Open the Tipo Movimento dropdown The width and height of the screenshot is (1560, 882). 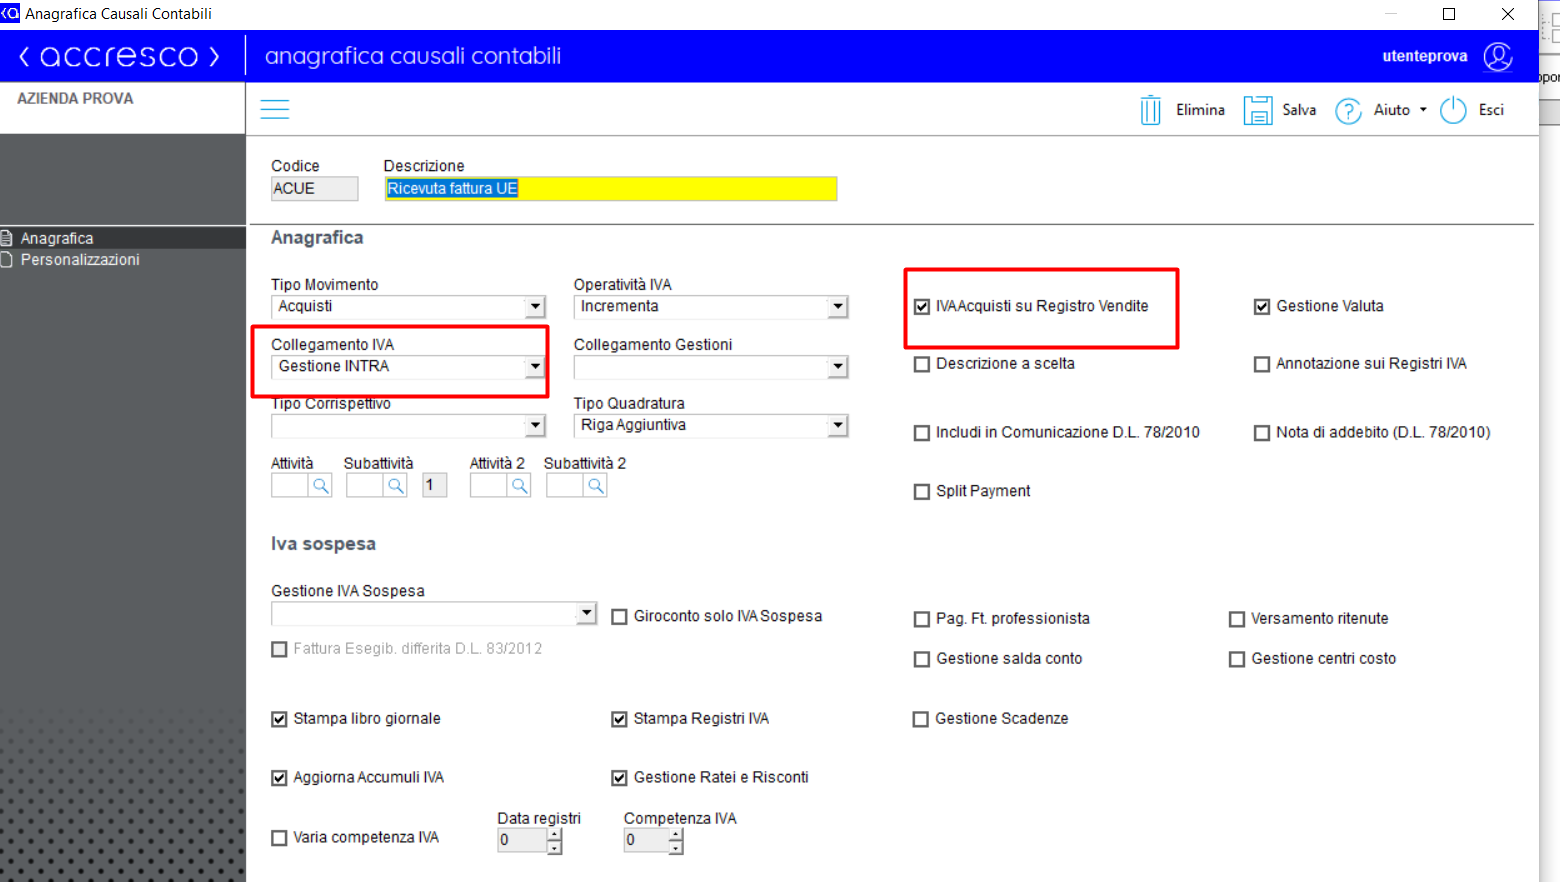pyautogui.click(x=535, y=307)
